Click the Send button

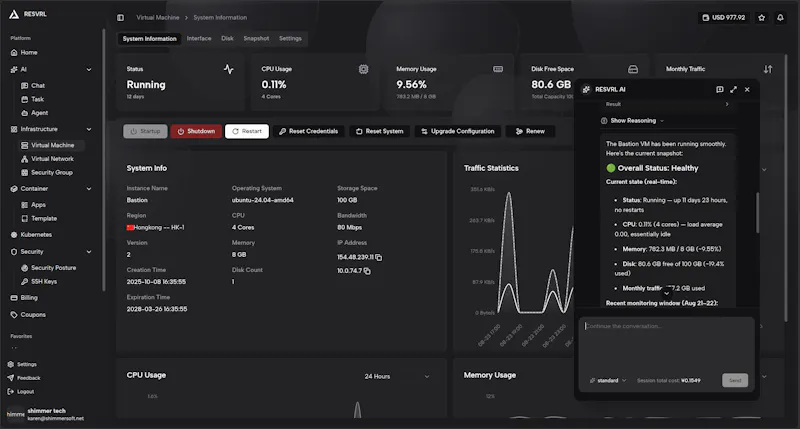[x=735, y=381]
